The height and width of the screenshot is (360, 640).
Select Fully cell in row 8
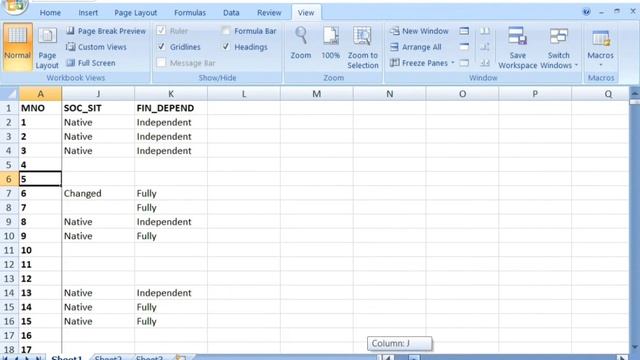[x=171, y=207]
